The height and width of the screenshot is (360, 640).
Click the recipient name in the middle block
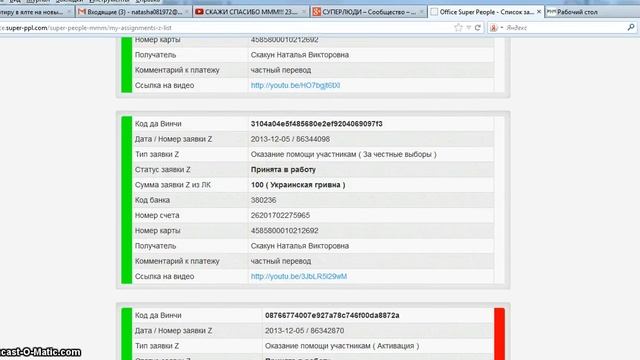pyautogui.click(x=300, y=246)
